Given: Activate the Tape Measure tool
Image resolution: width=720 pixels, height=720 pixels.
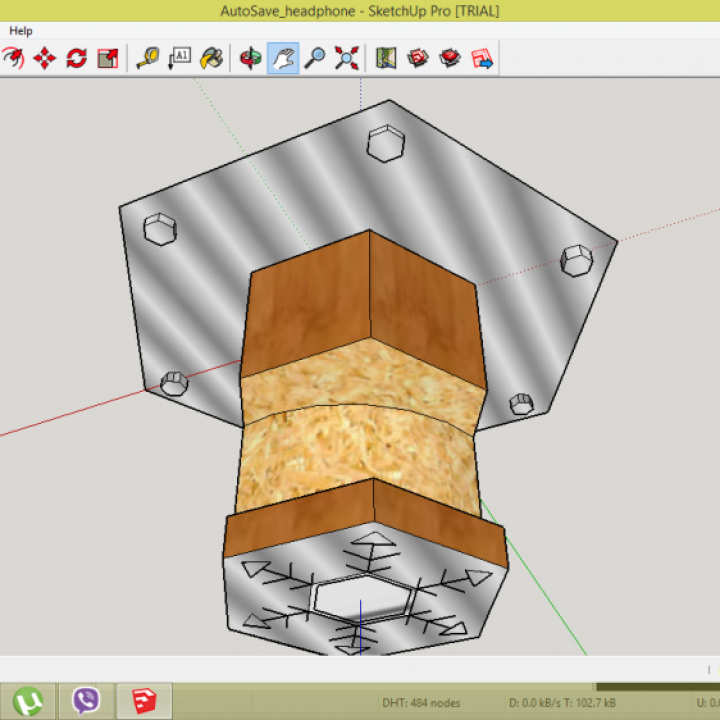Looking at the screenshot, I should point(148,58).
